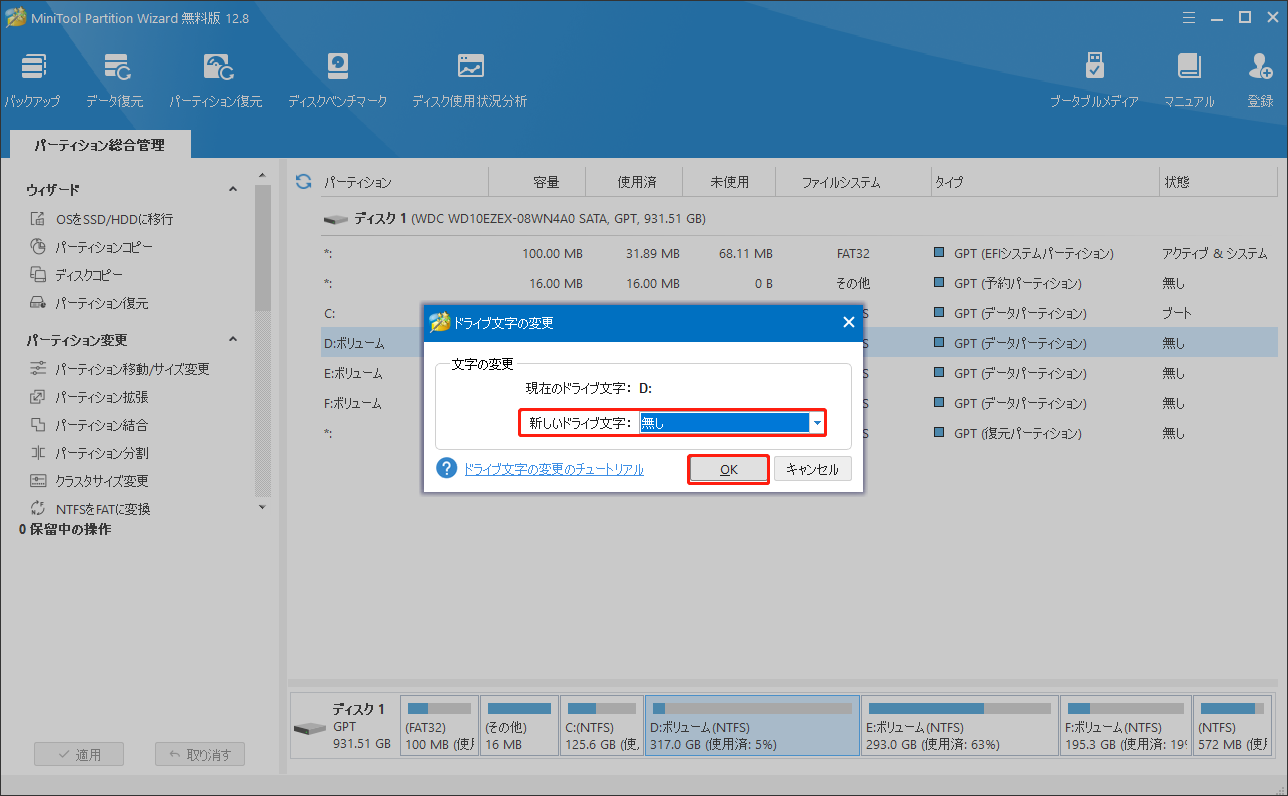Choose Convert NTFS to FAT (NTFSをFATに変換)
1288x796 pixels.
pos(90,509)
